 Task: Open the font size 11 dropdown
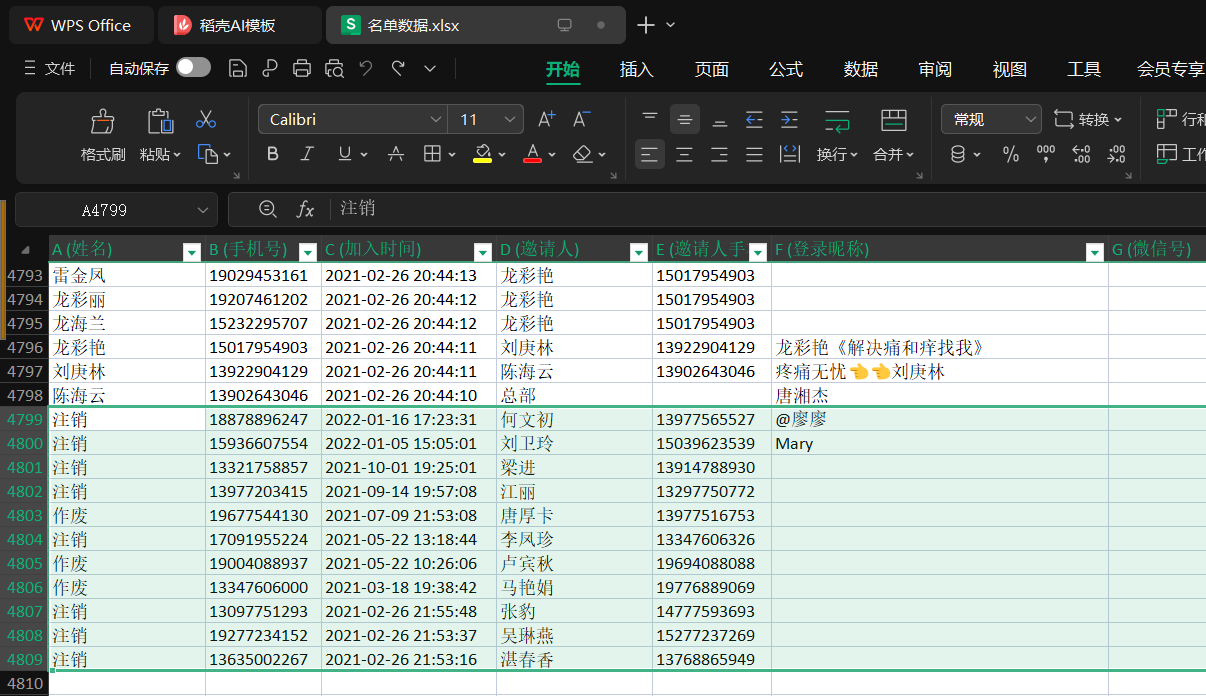point(511,120)
